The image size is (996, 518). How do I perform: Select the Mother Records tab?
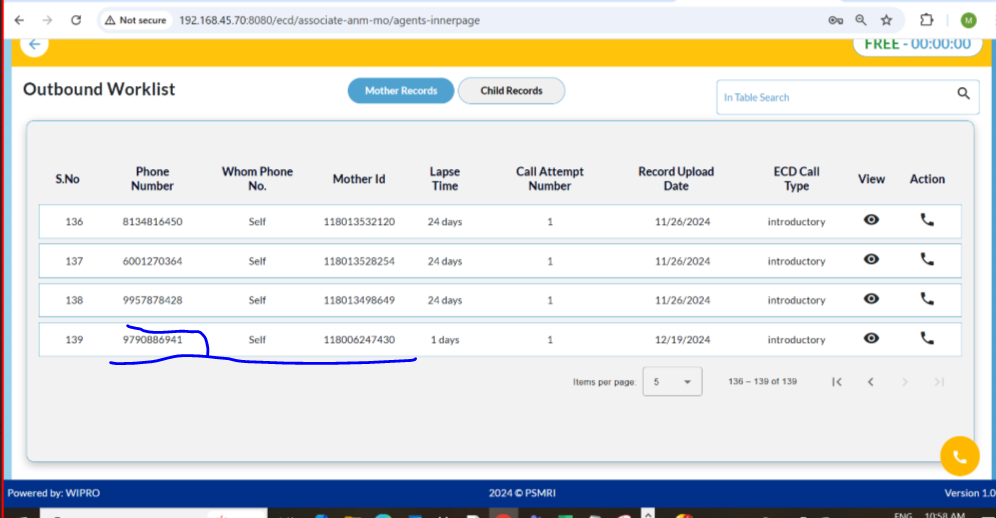click(400, 91)
